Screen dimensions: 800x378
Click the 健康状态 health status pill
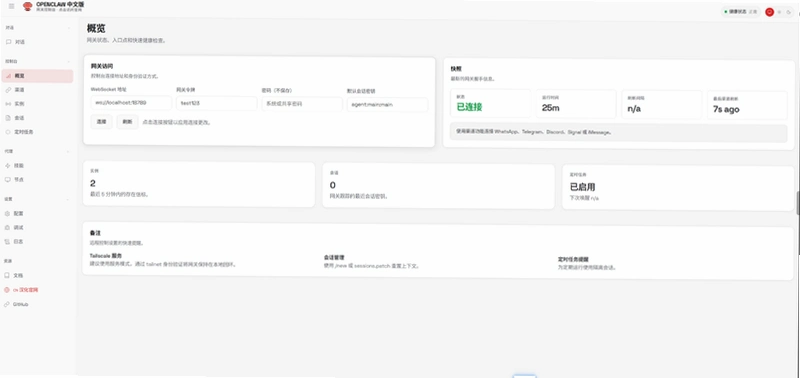741,11
